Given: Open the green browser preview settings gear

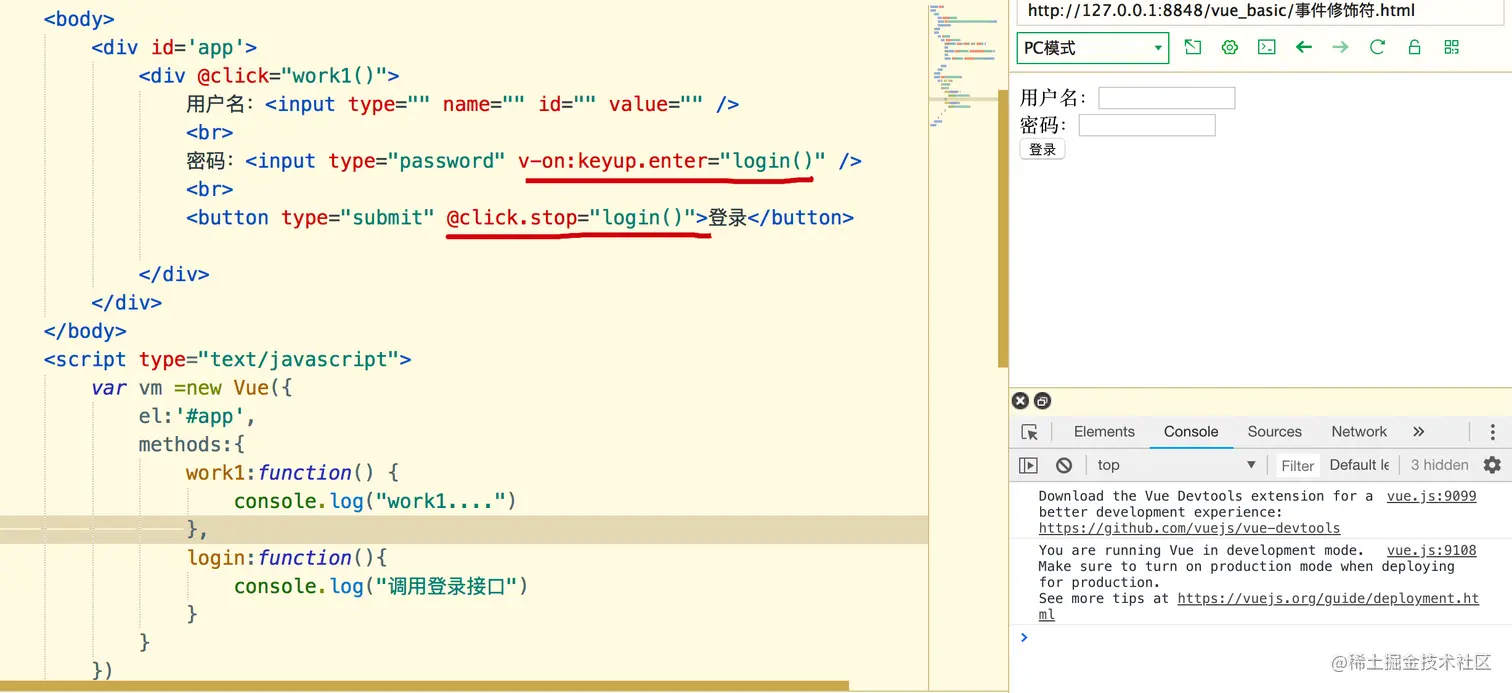Looking at the screenshot, I should (x=1230, y=47).
